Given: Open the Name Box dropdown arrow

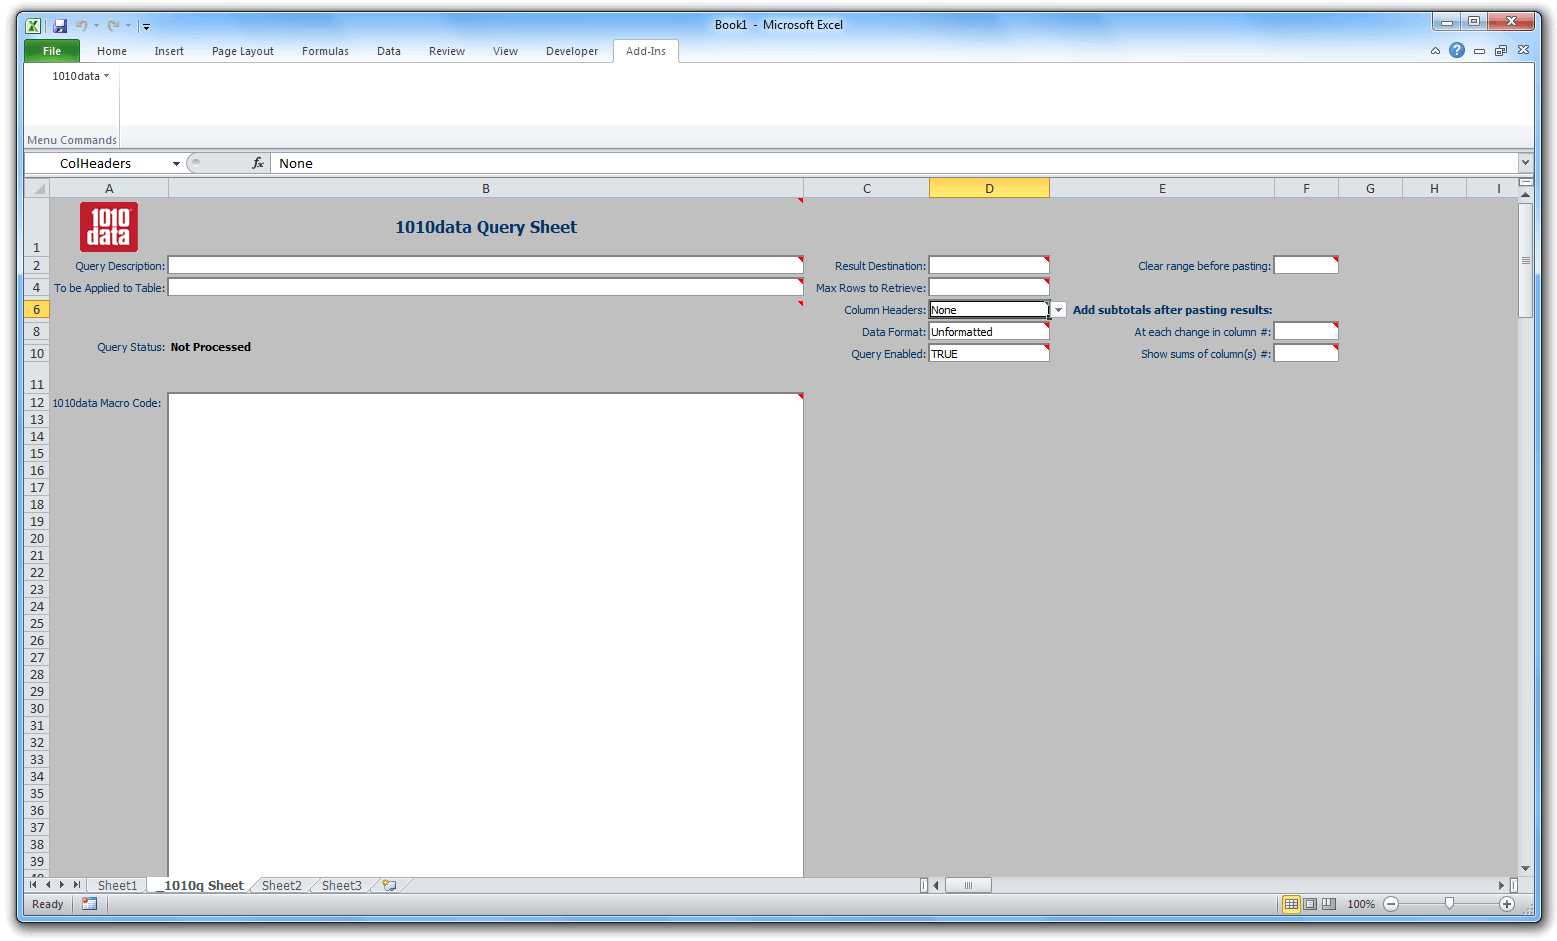Looking at the screenshot, I should point(176,163).
